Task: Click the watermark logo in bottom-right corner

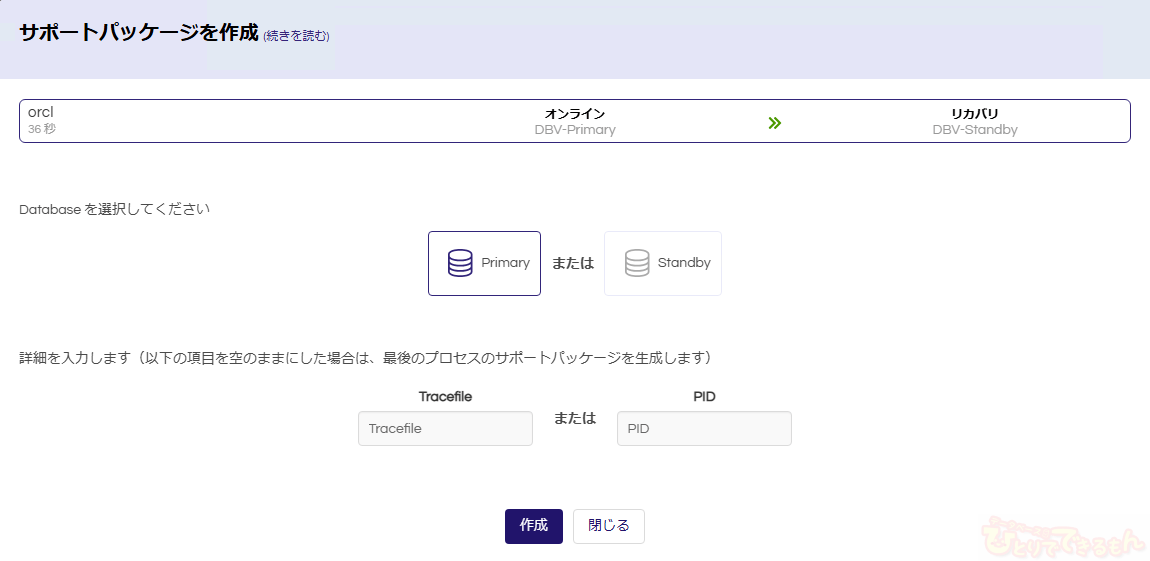Action: tap(1064, 537)
